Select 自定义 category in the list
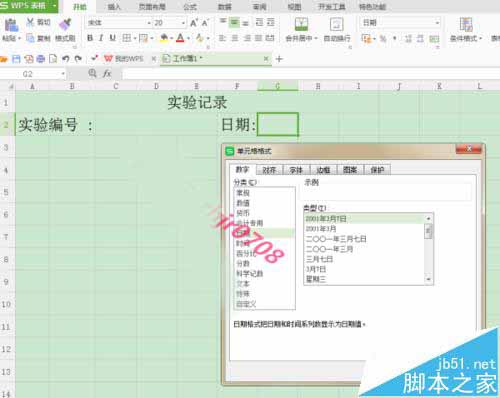The height and width of the screenshot is (398, 500). coord(246,304)
